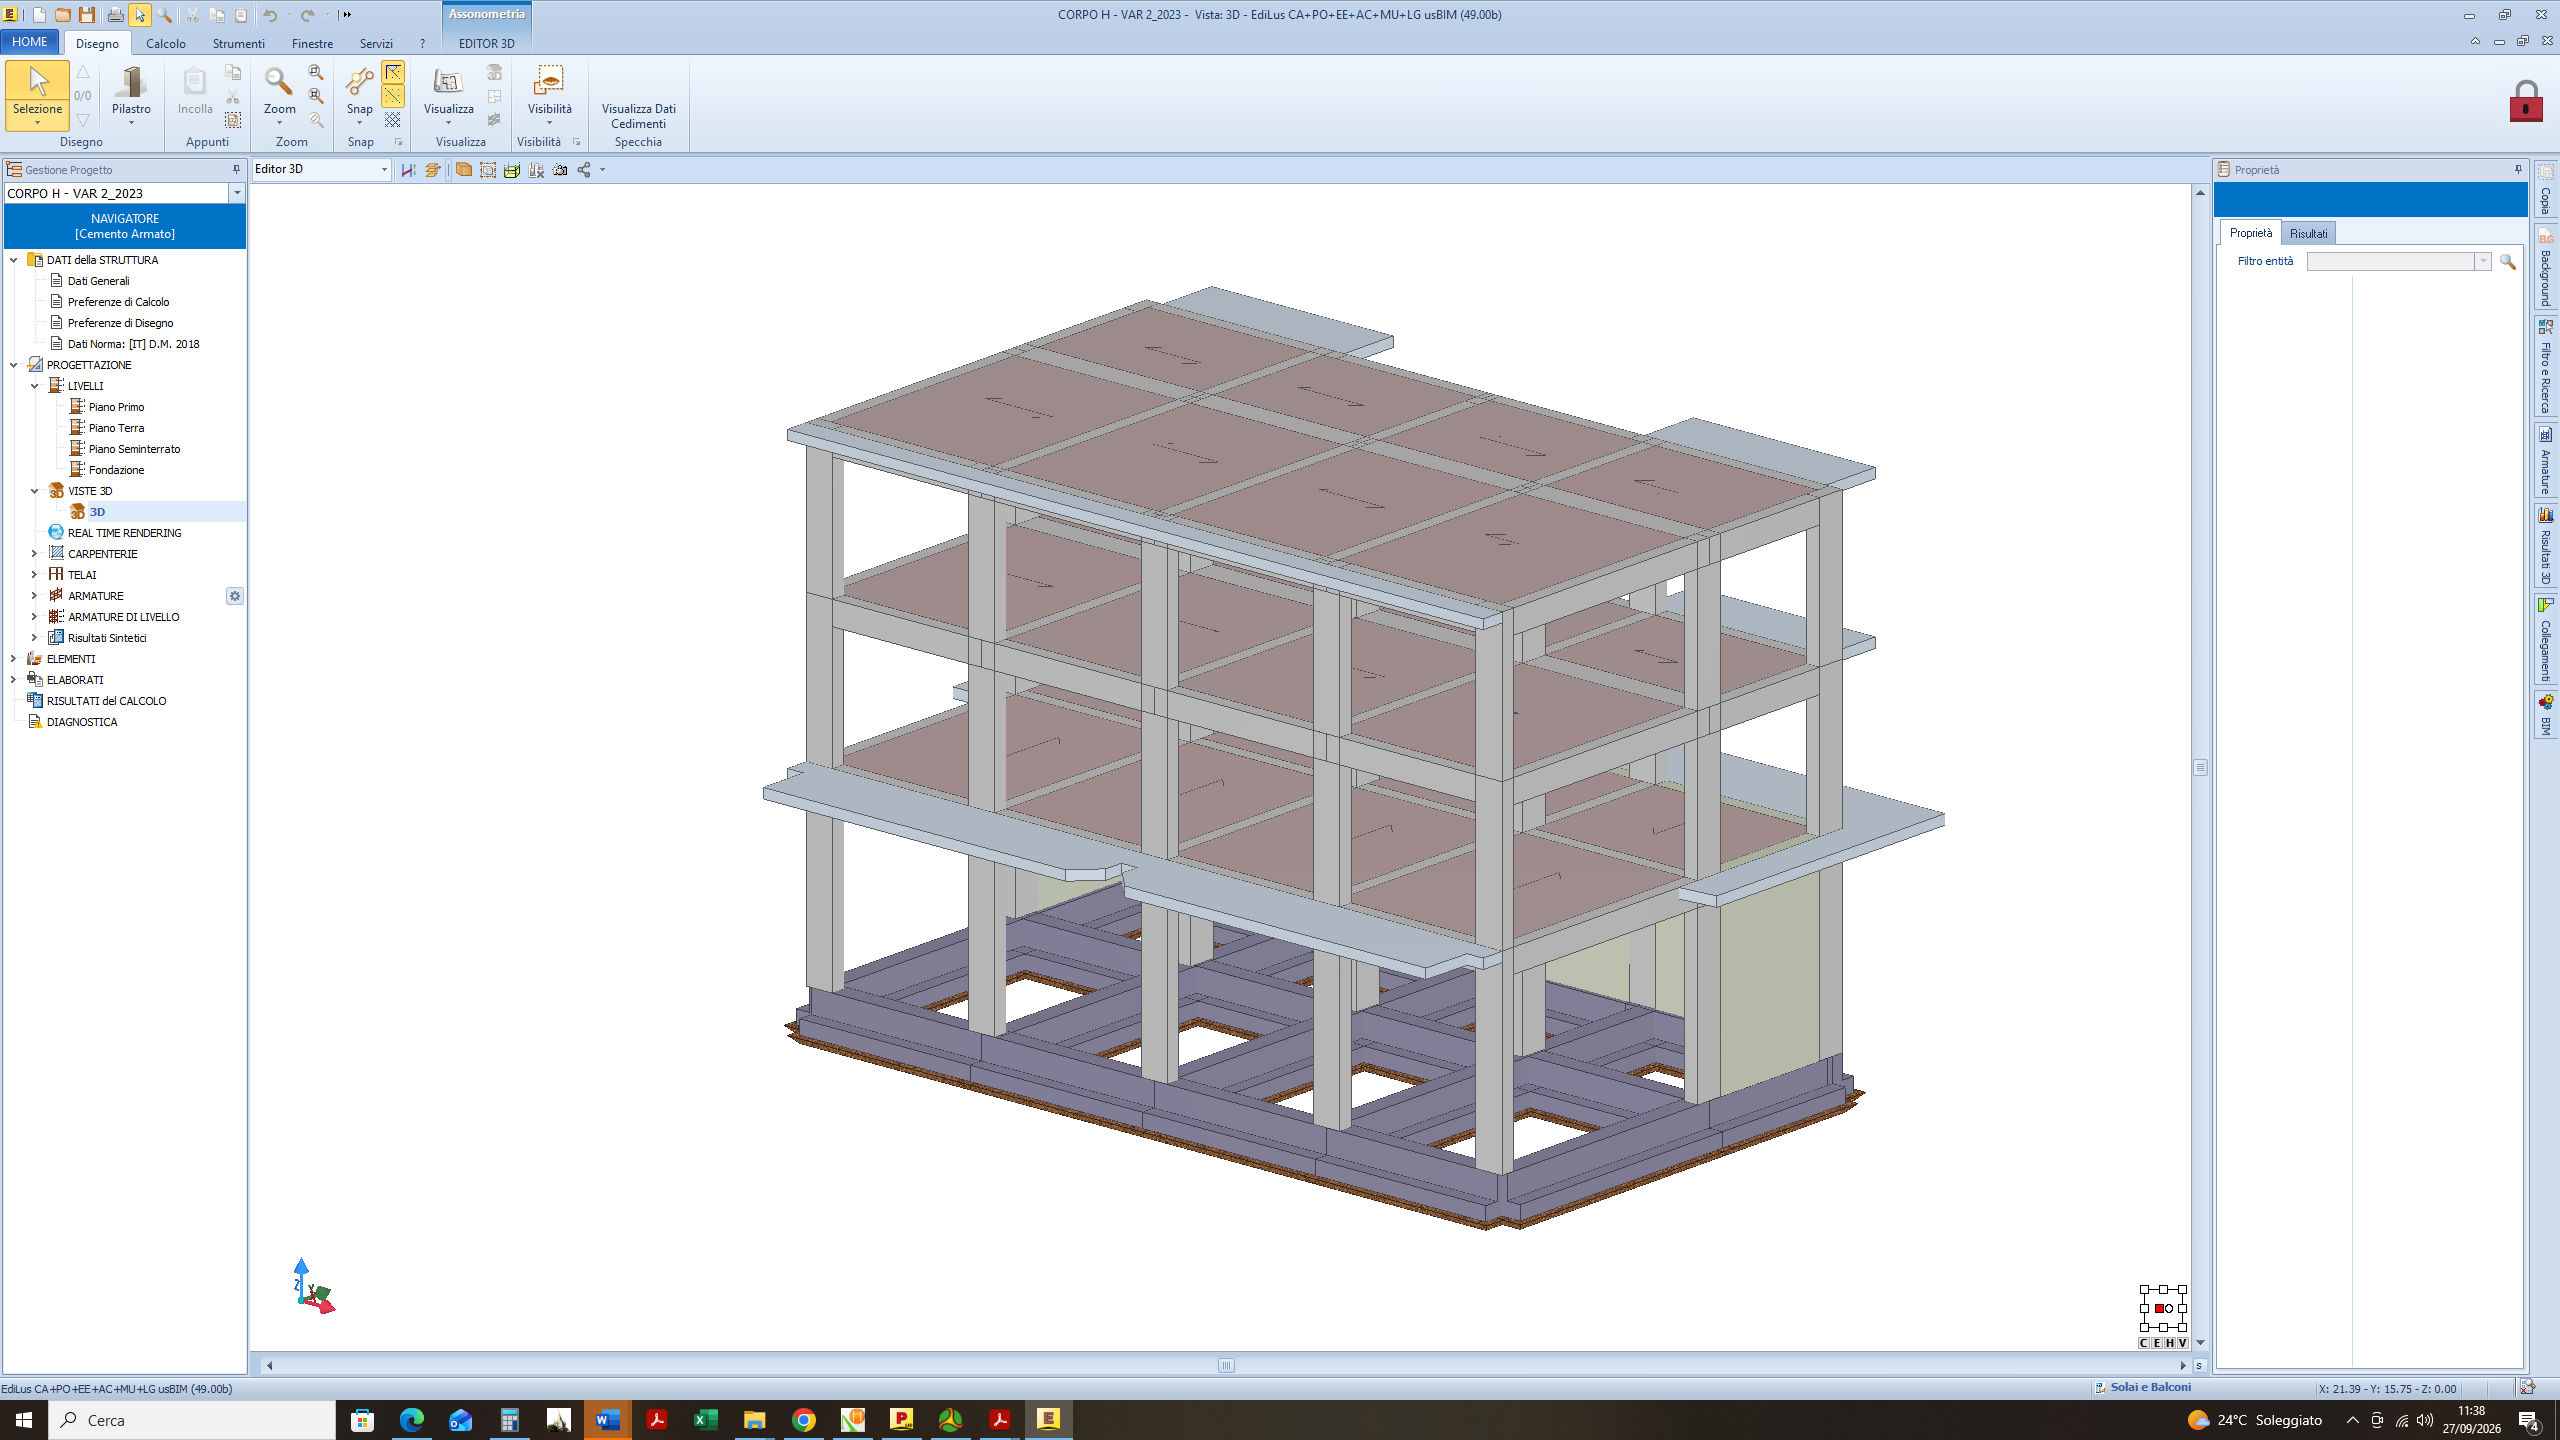Click the Undo arrow icon

(x=270, y=15)
